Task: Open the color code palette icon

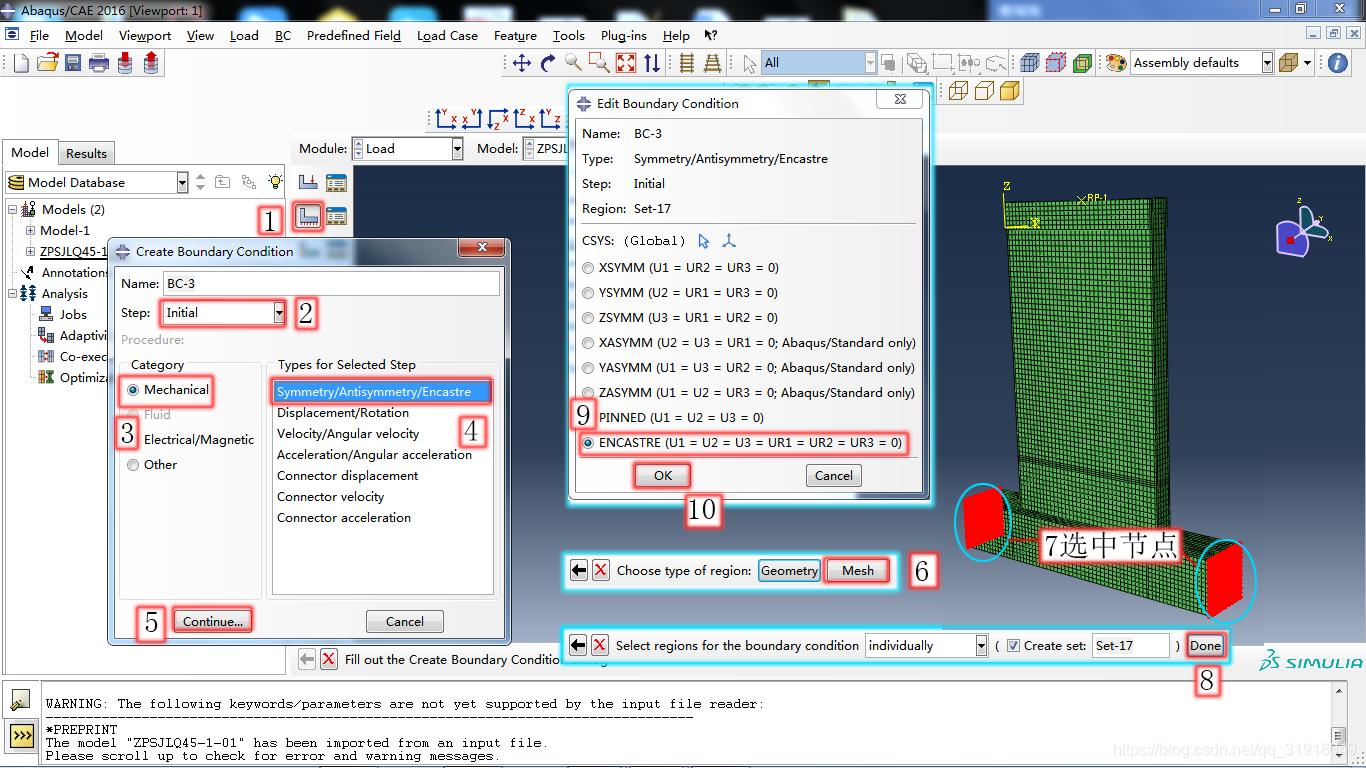Action: (x=1115, y=63)
